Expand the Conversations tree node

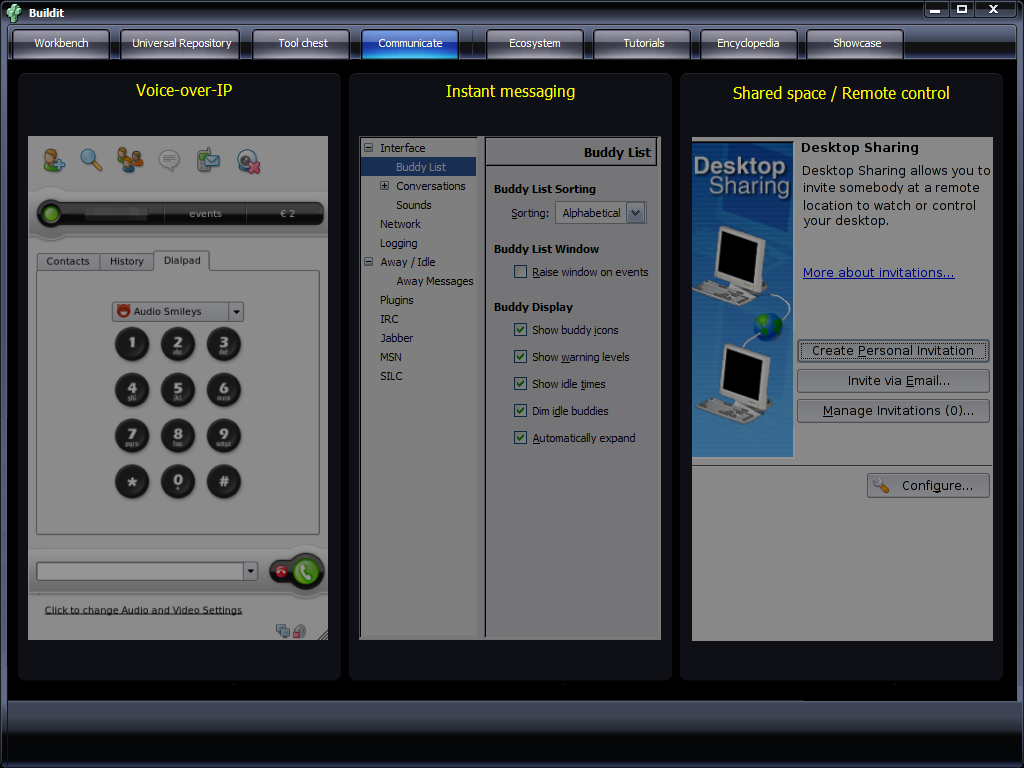[385, 186]
